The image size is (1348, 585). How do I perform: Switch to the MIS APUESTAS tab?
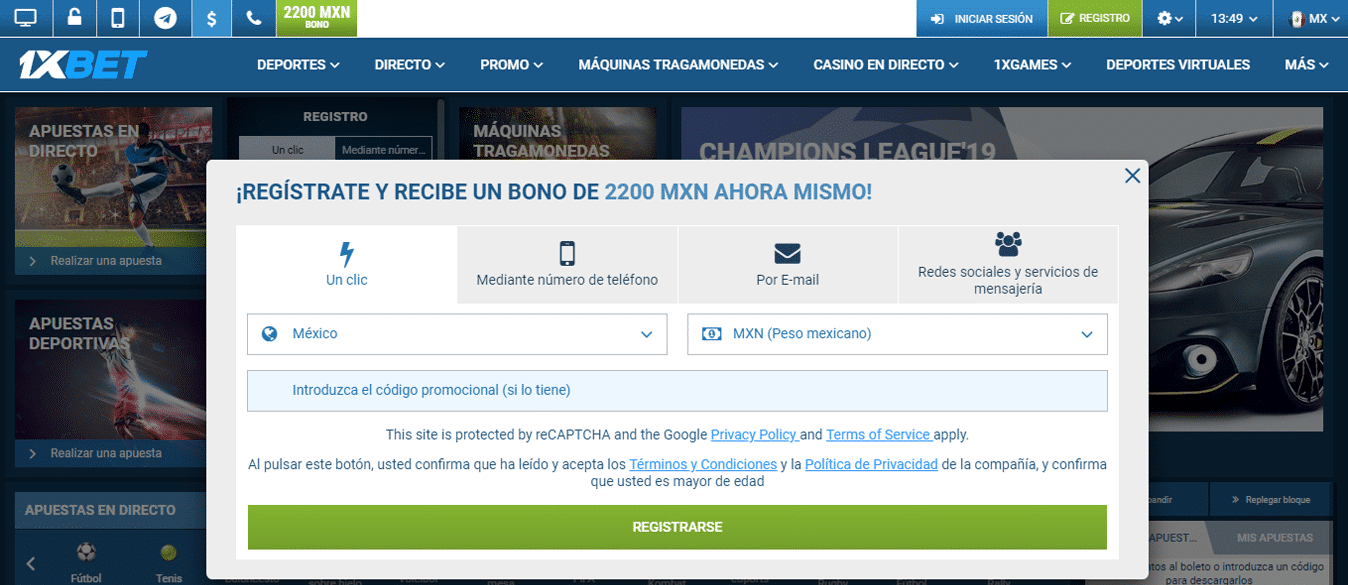tap(1273, 538)
